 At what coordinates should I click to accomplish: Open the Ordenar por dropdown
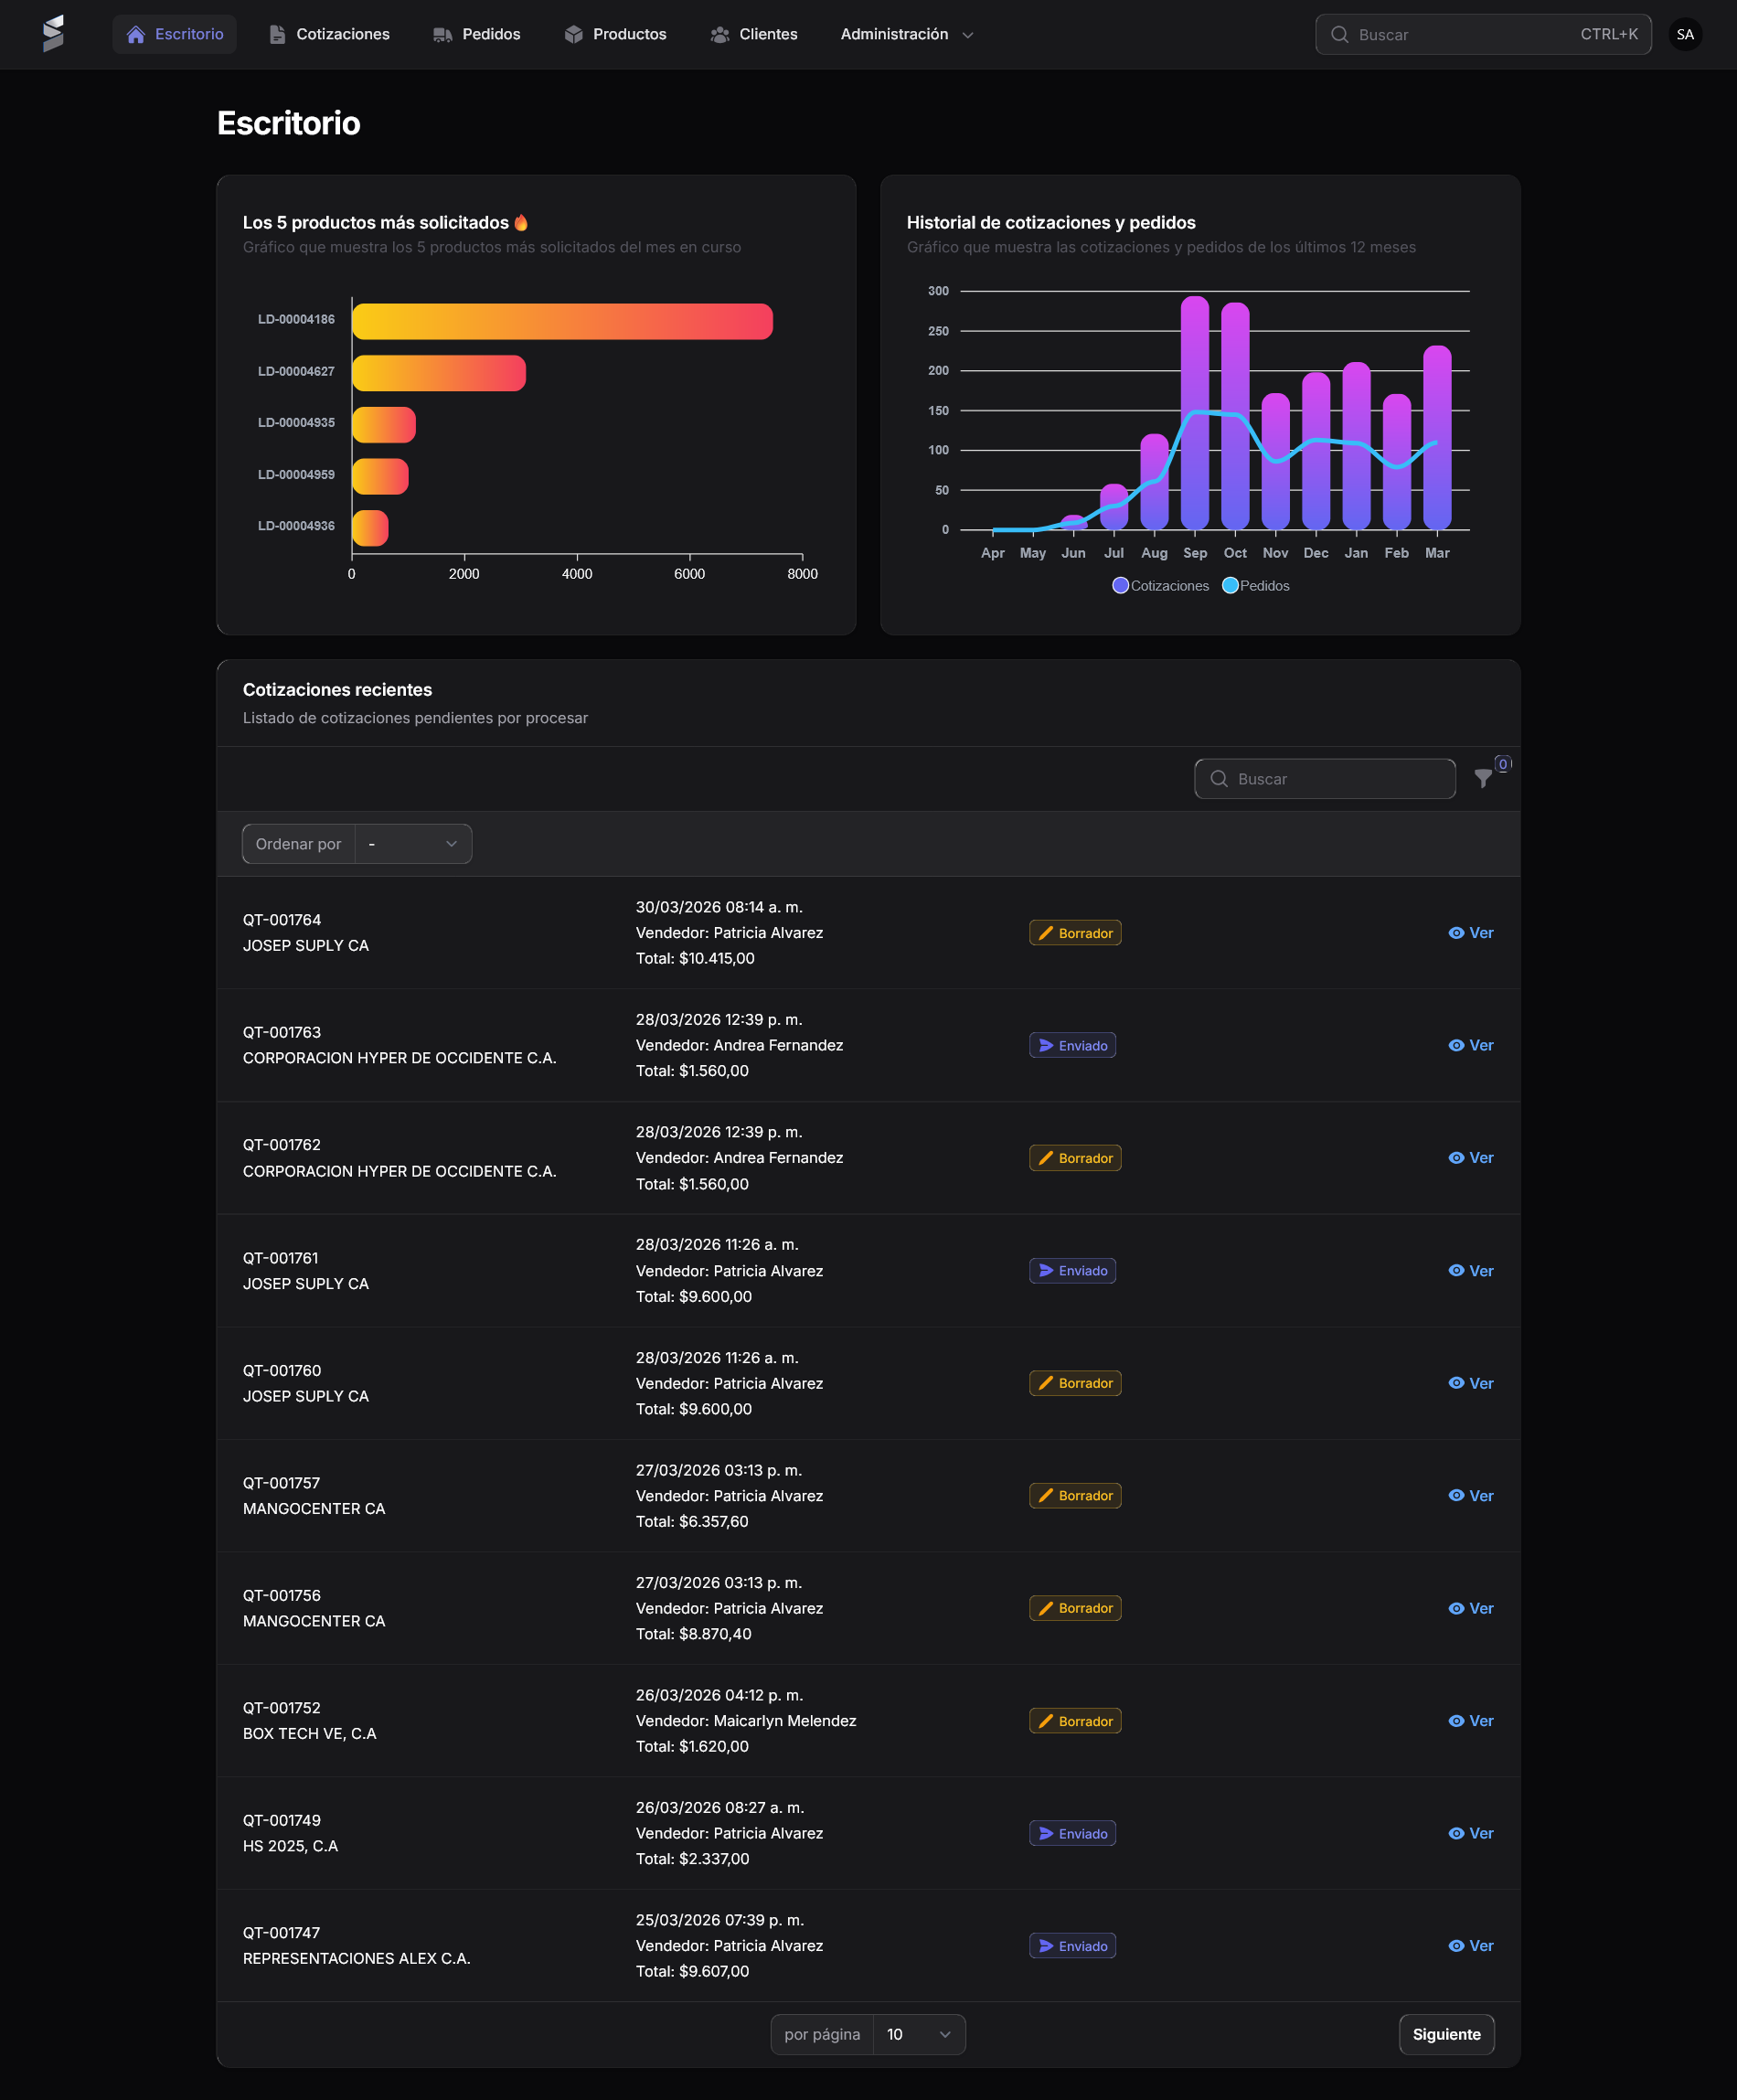tap(413, 844)
